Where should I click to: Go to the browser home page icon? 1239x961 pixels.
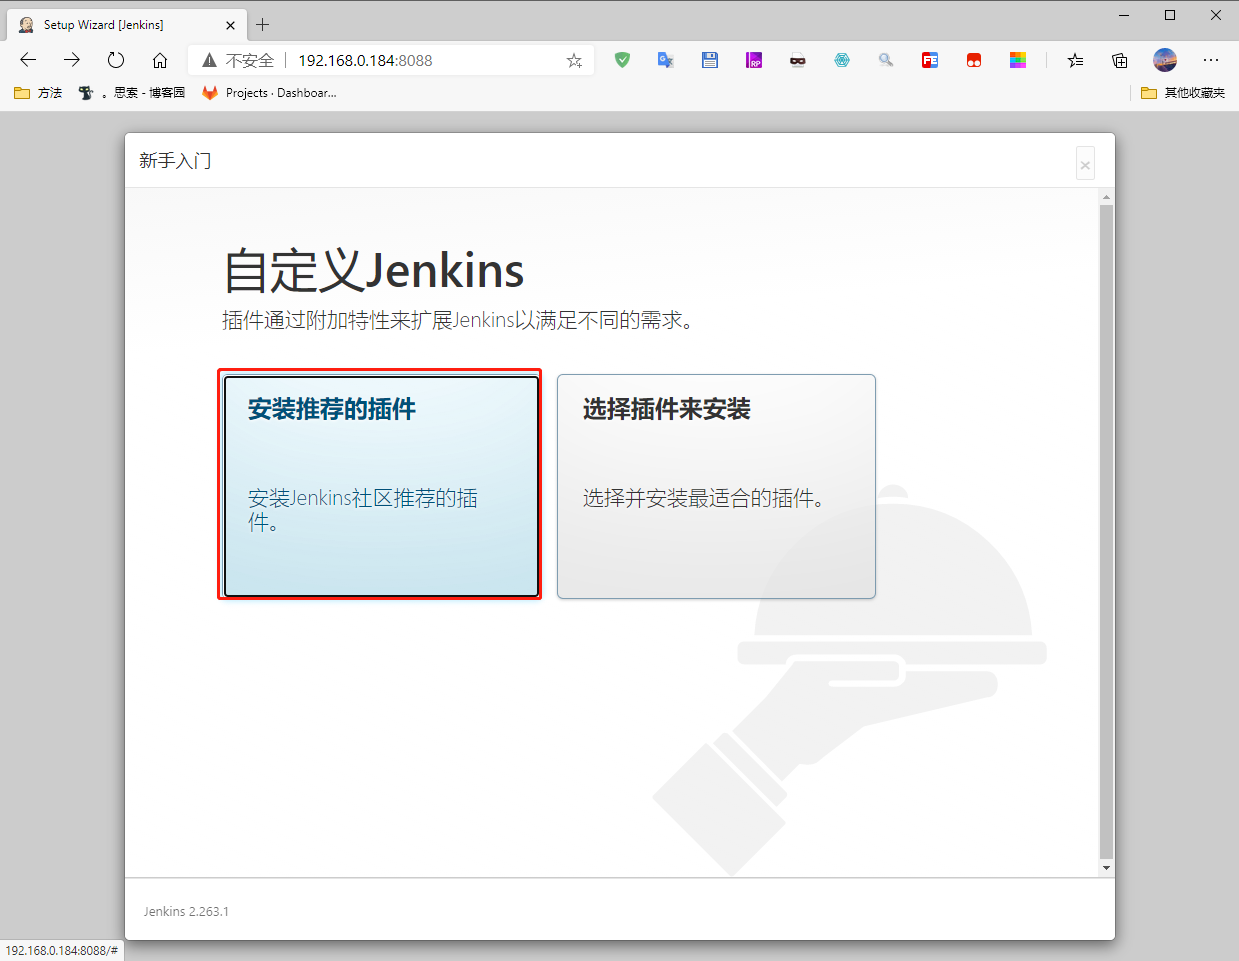pyautogui.click(x=160, y=60)
